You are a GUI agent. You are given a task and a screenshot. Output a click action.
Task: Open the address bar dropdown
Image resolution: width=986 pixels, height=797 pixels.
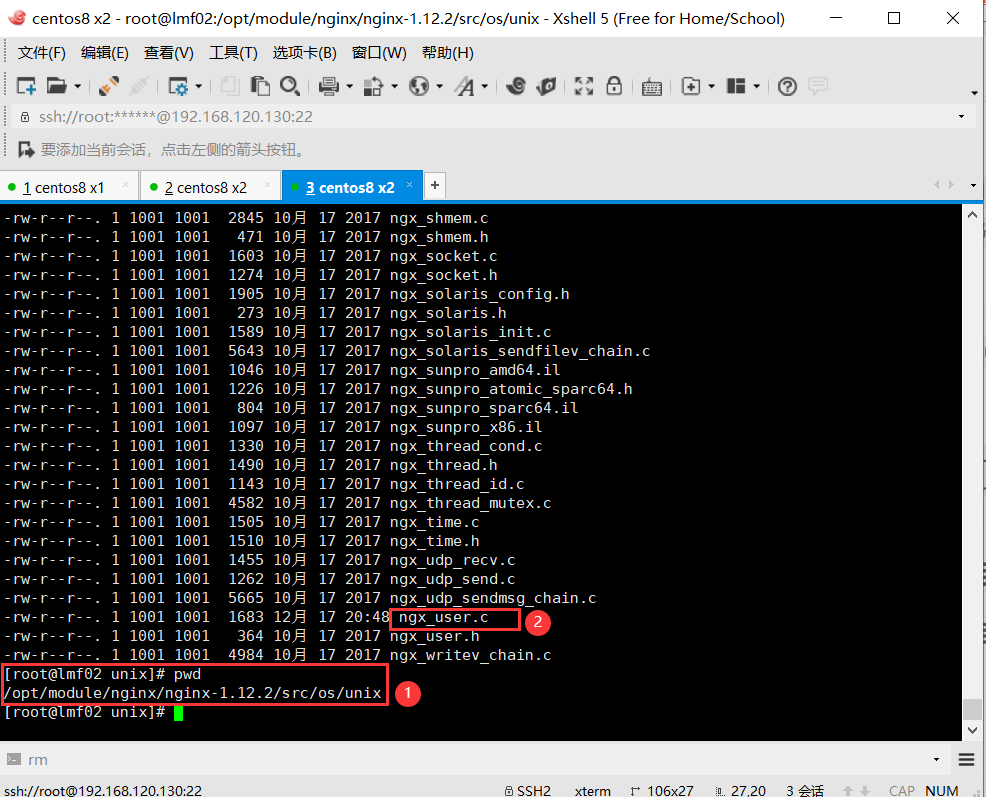tap(963, 117)
